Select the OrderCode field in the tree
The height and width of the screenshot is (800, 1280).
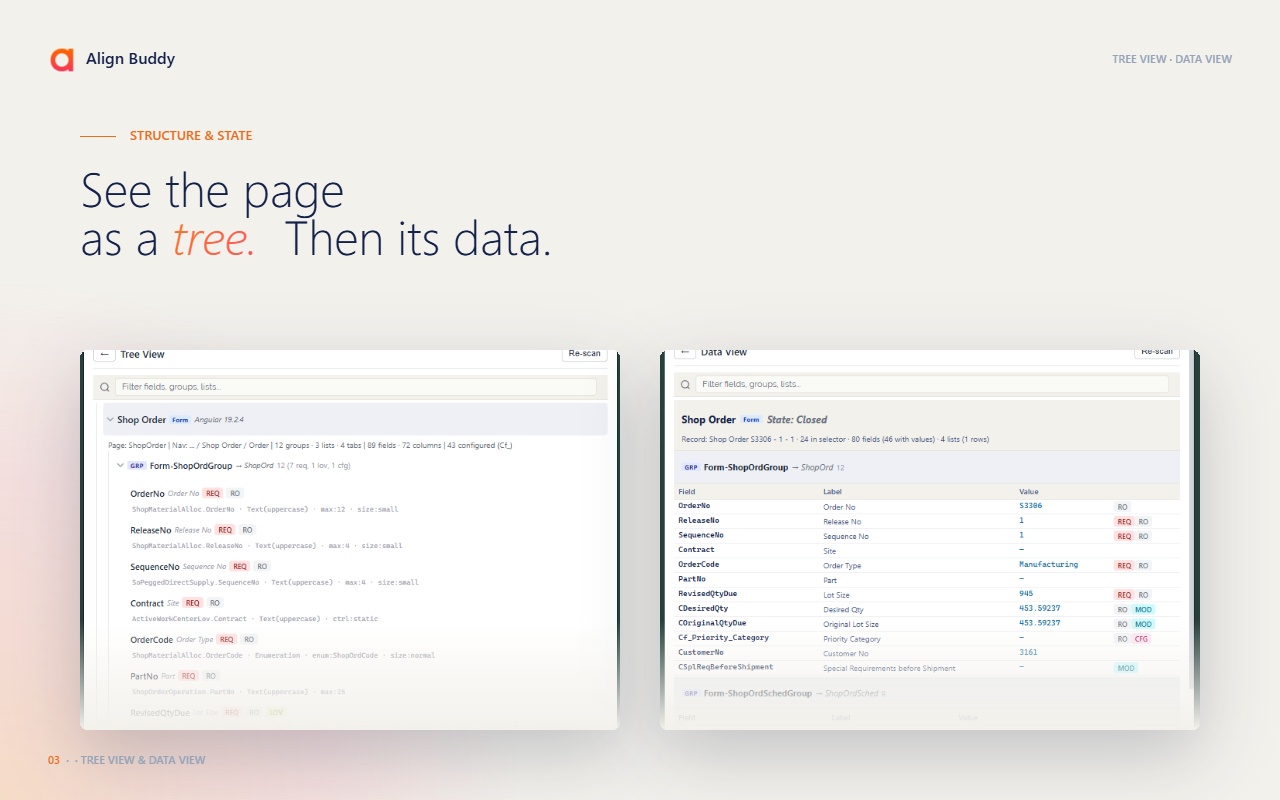coord(152,639)
